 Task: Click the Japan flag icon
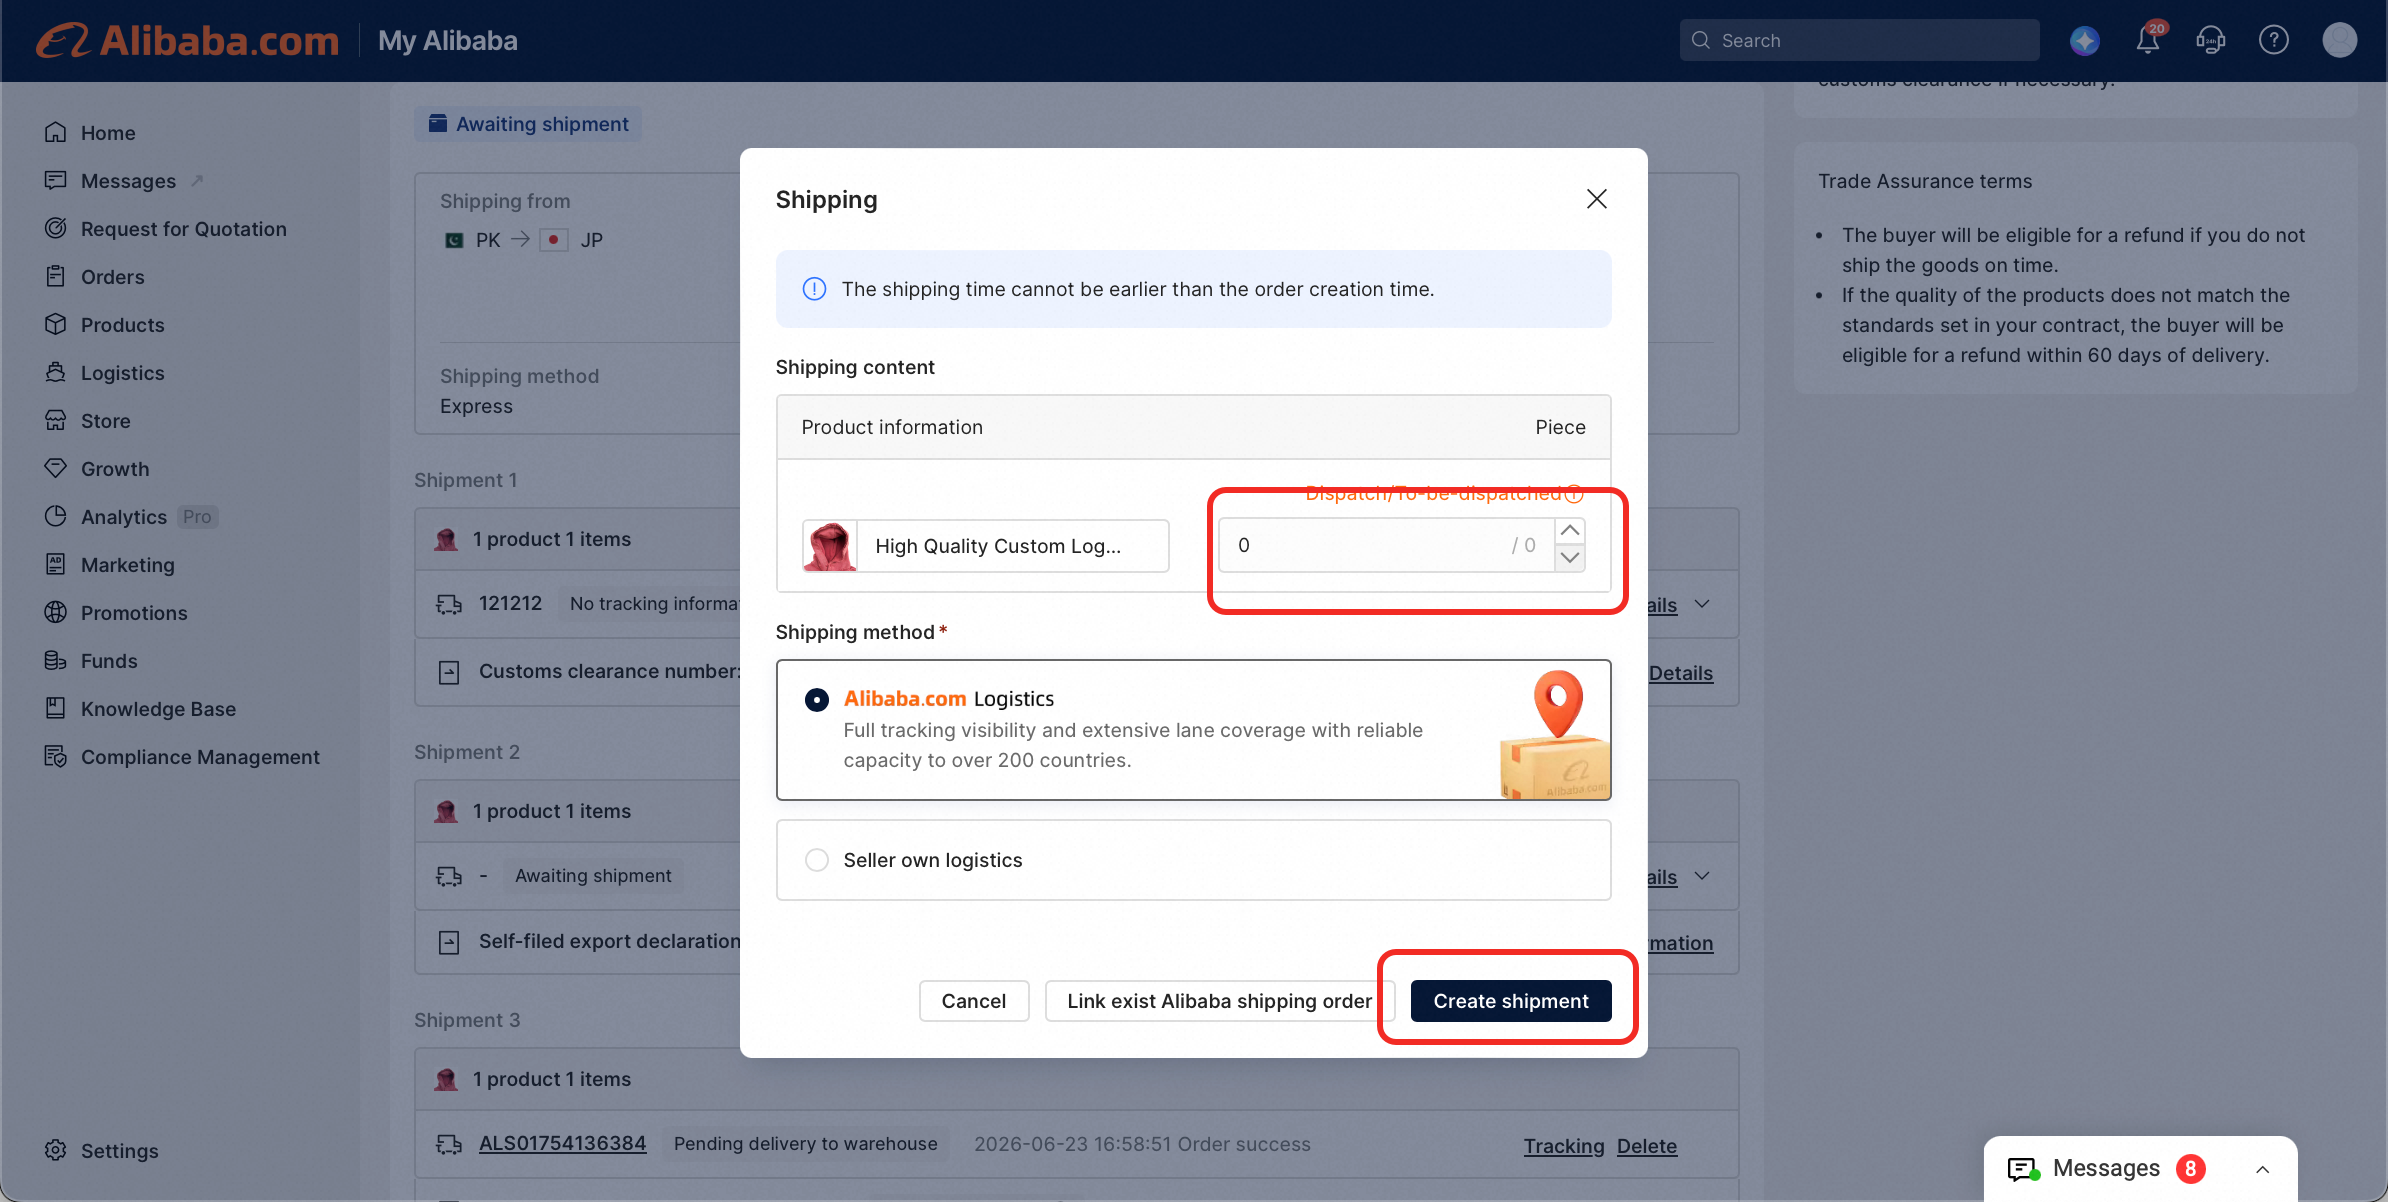coord(553,240)
